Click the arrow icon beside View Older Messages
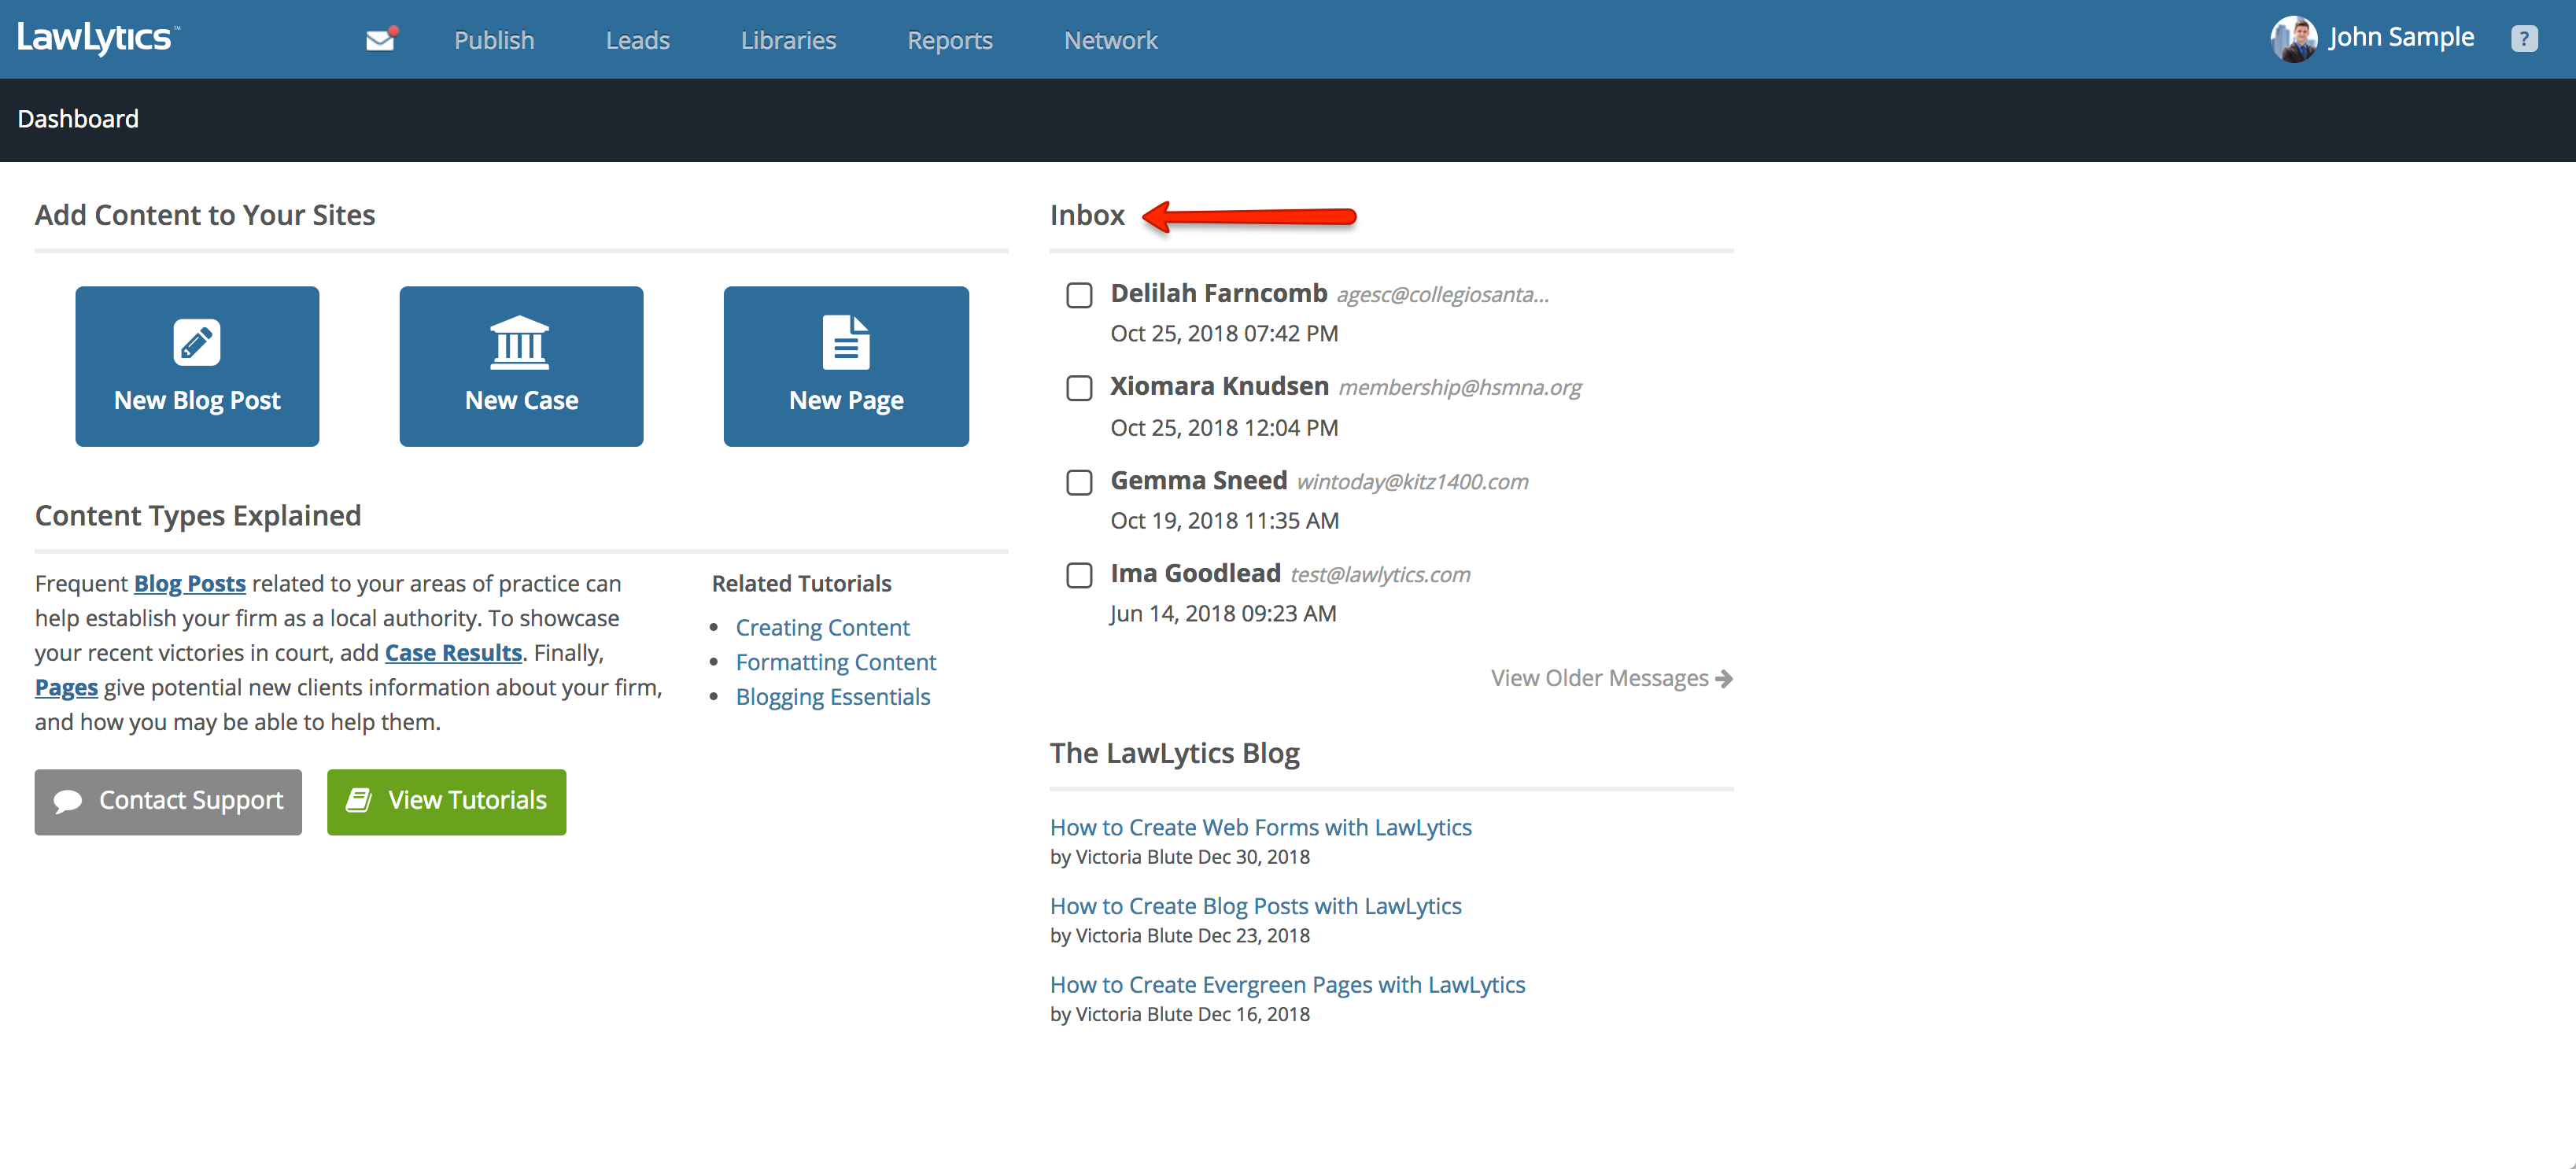Screen dimensions: 2576x1169 [x=1723, y=678]
